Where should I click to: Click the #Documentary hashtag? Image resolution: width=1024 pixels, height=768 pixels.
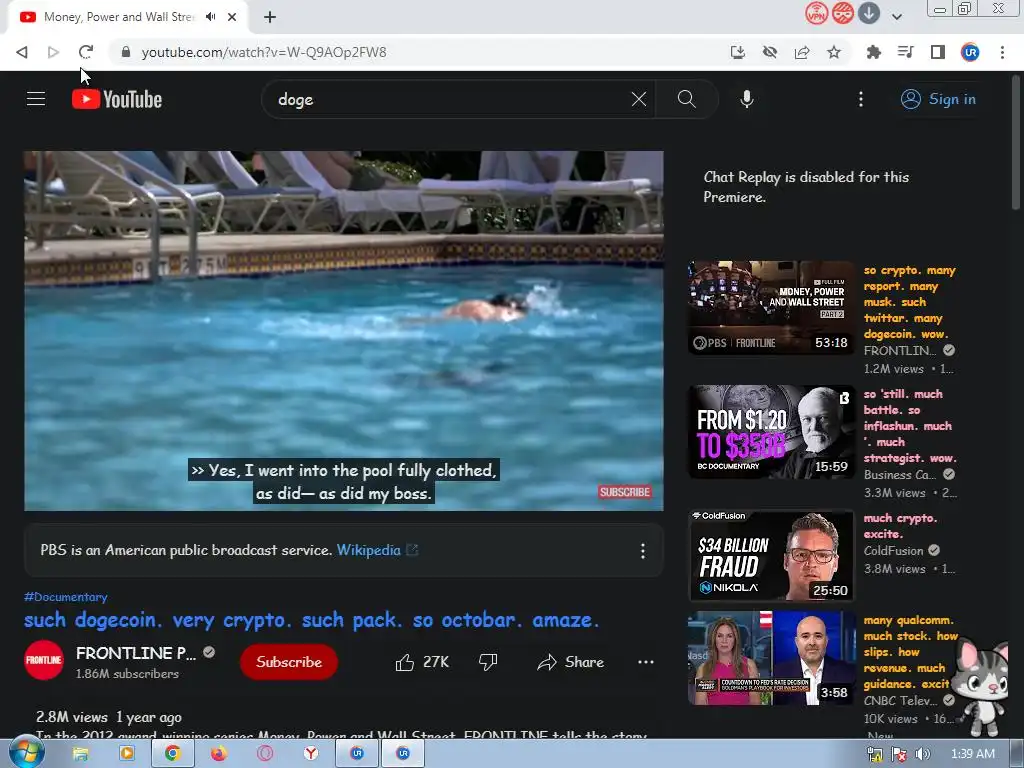(x=65, y=597)
